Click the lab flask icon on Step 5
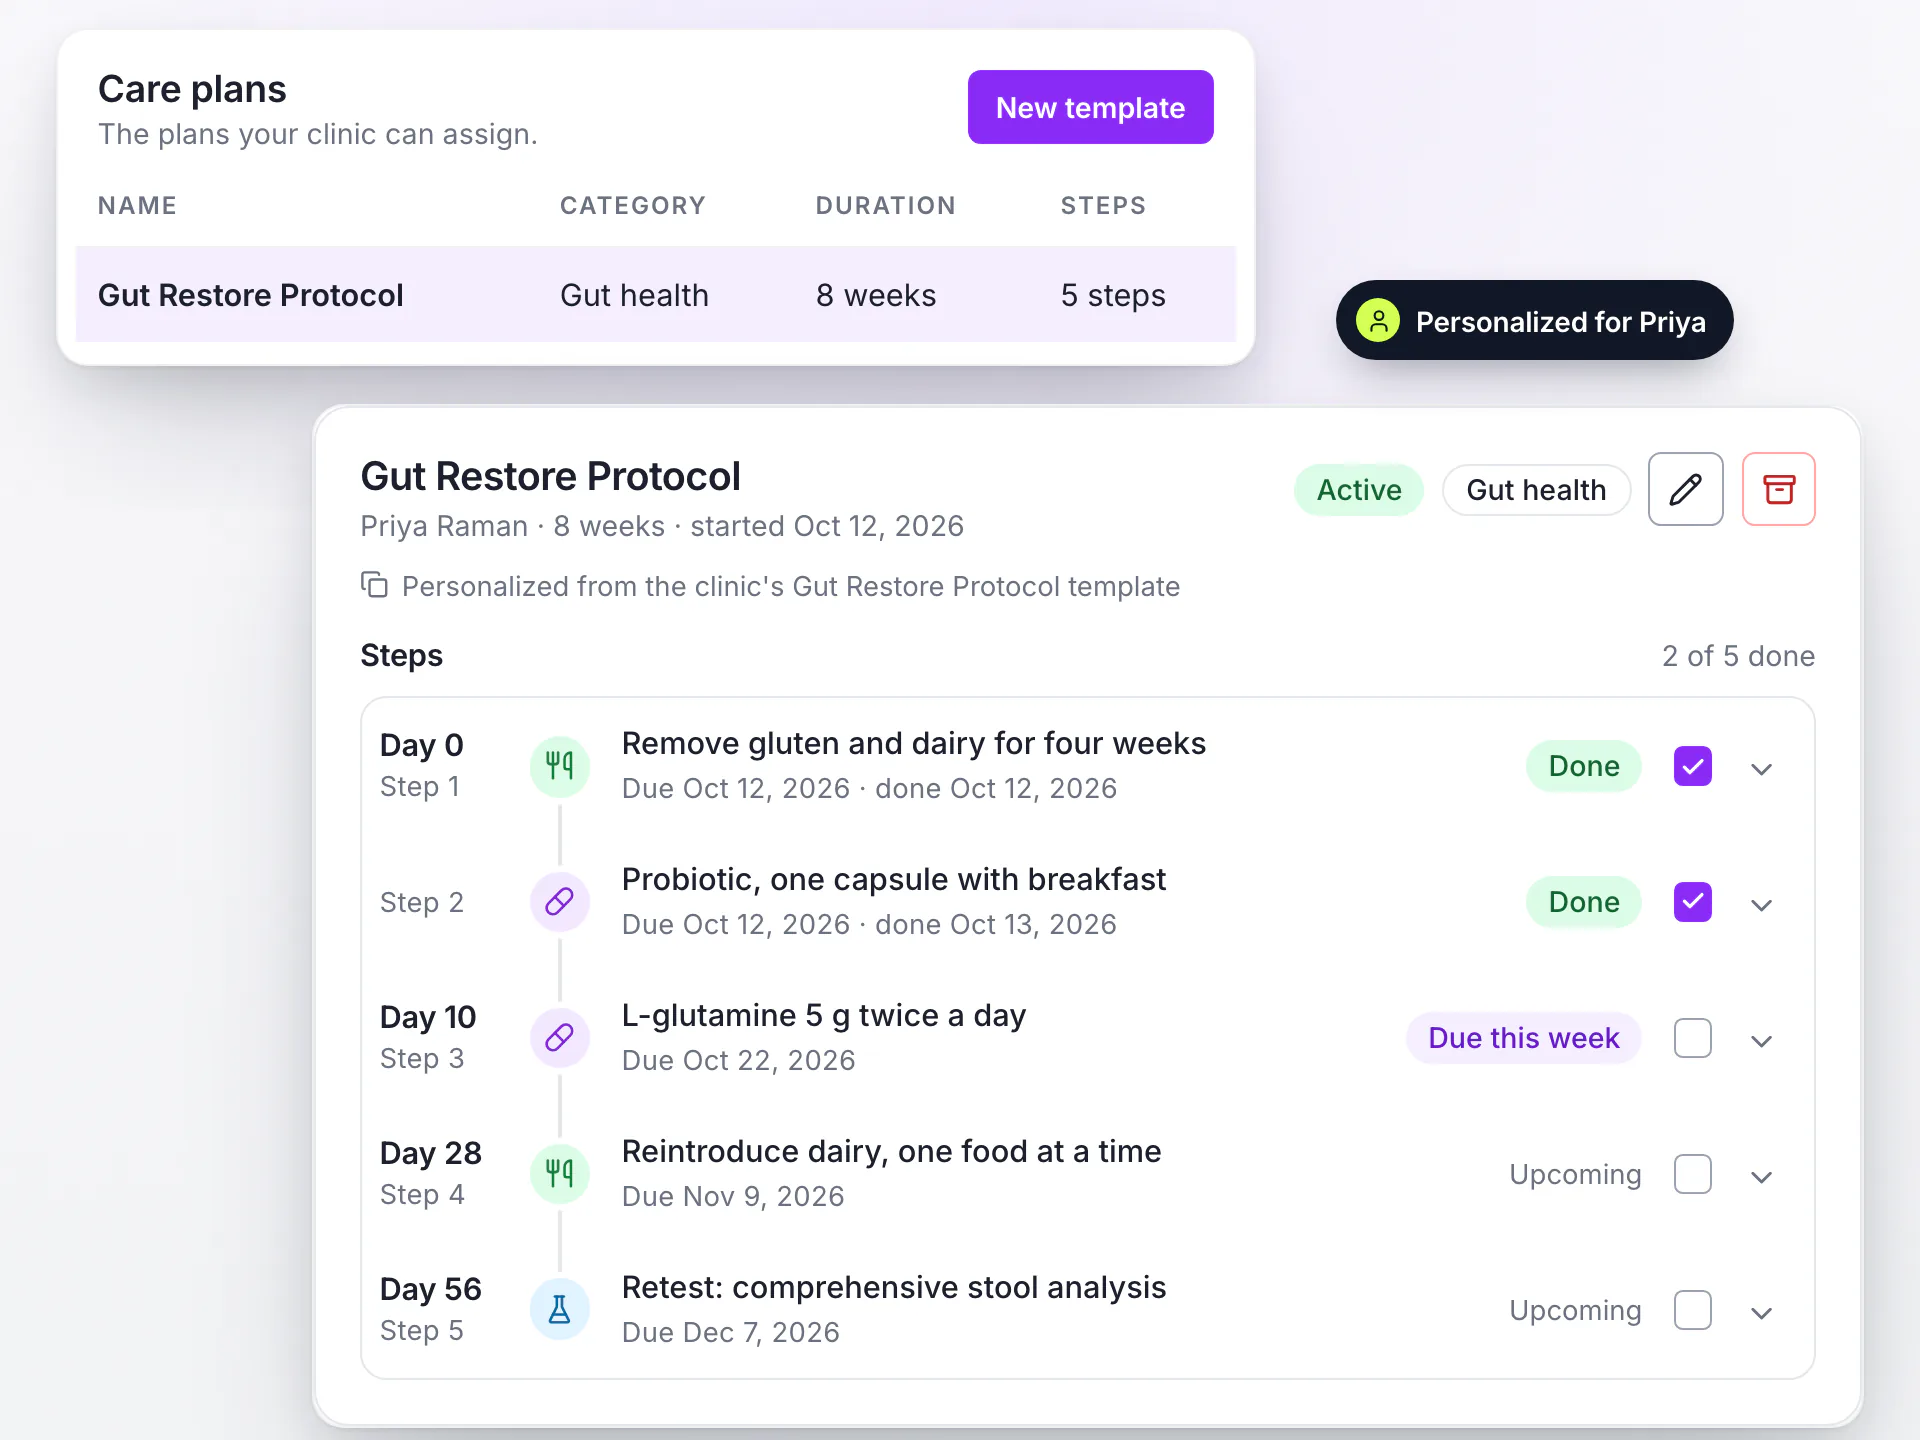 [559, 1310]
